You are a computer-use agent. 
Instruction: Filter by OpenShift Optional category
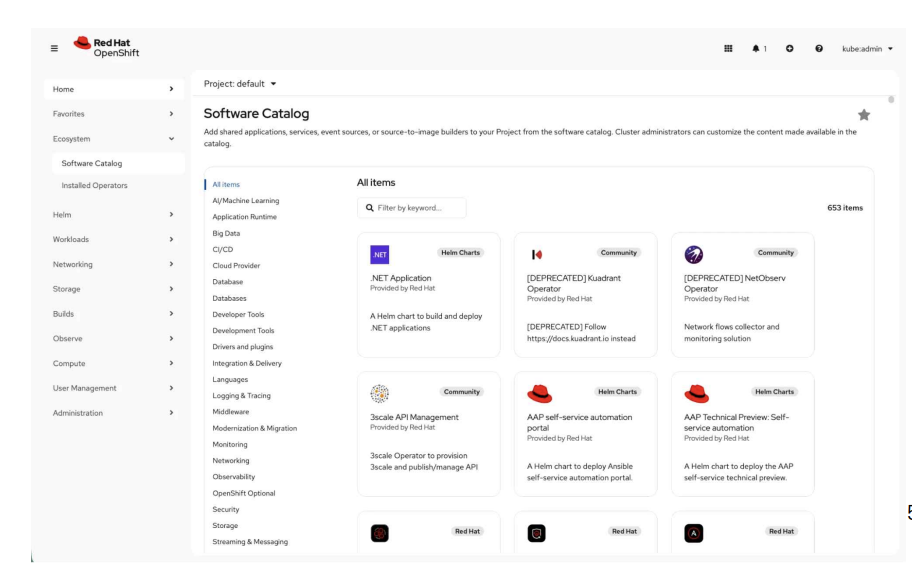[244, 493]
